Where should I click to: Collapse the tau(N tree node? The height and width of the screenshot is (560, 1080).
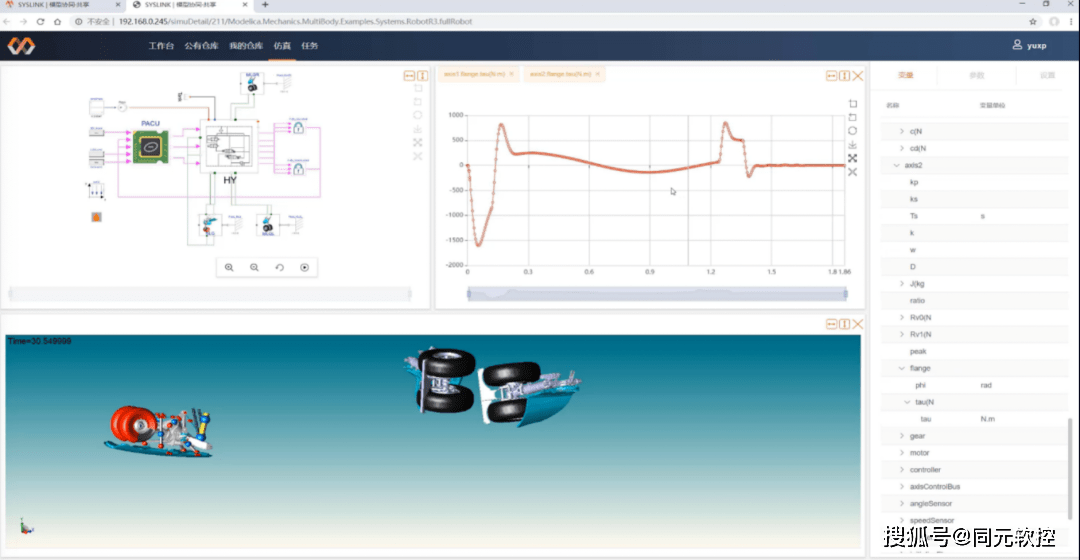(x=907, y=402)
